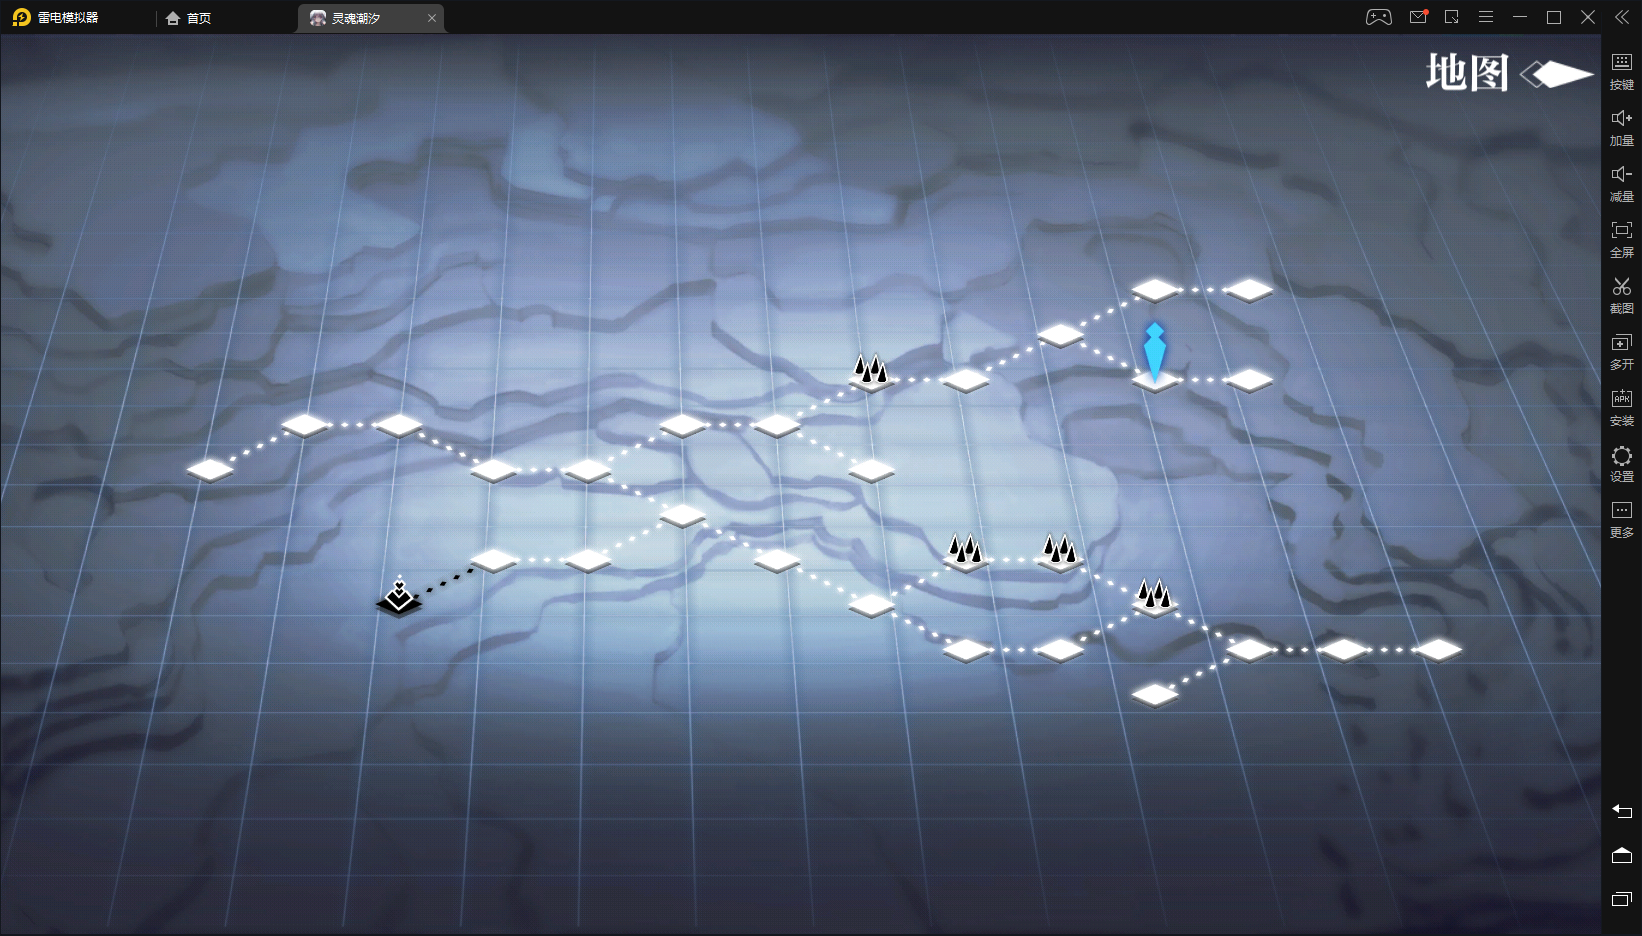Close the 灵魂潮汐 tab

click(x=432, y=18)
